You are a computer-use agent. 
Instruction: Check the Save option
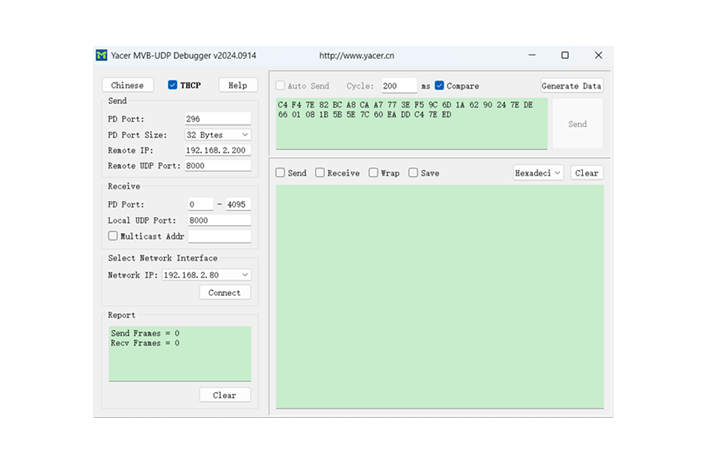(x=413, y=173)
